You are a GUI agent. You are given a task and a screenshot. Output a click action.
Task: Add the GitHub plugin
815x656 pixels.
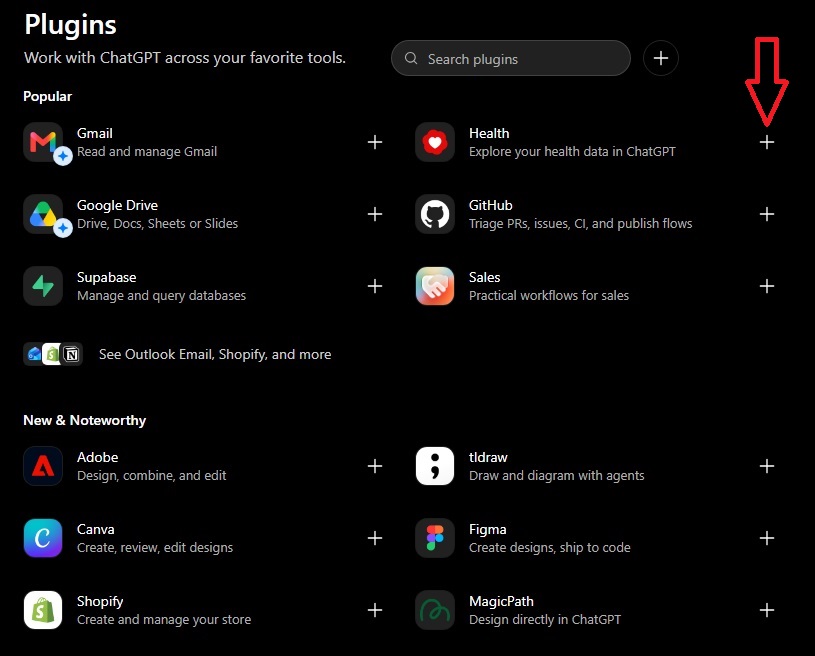(767, 214)
